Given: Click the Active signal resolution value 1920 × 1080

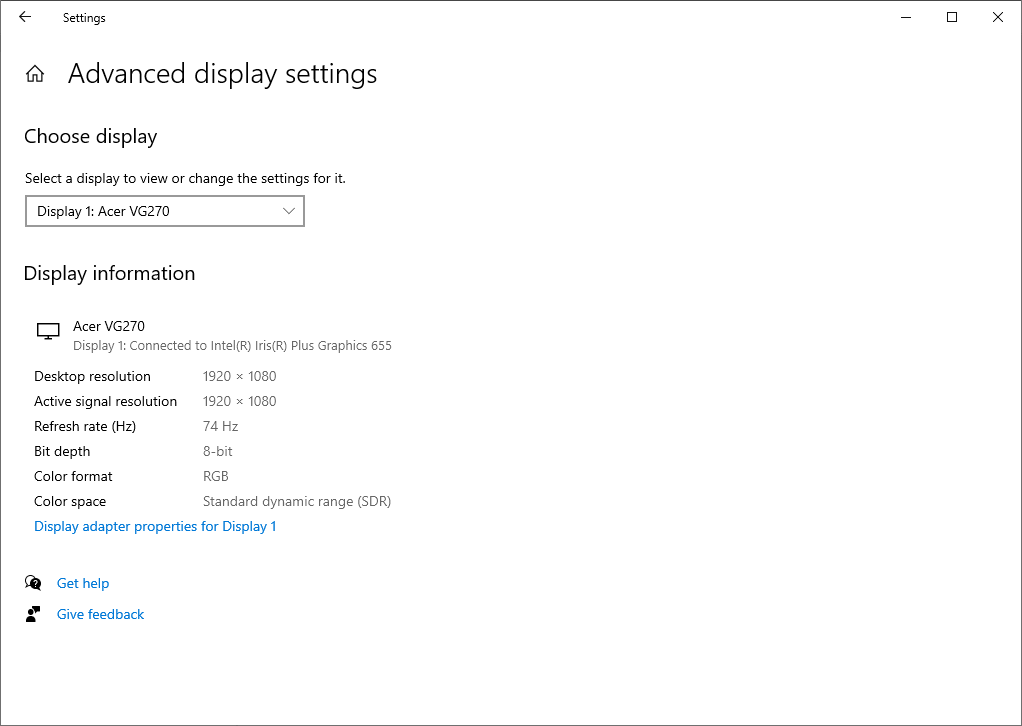Looking at the screenshot, I should [239, 401].
